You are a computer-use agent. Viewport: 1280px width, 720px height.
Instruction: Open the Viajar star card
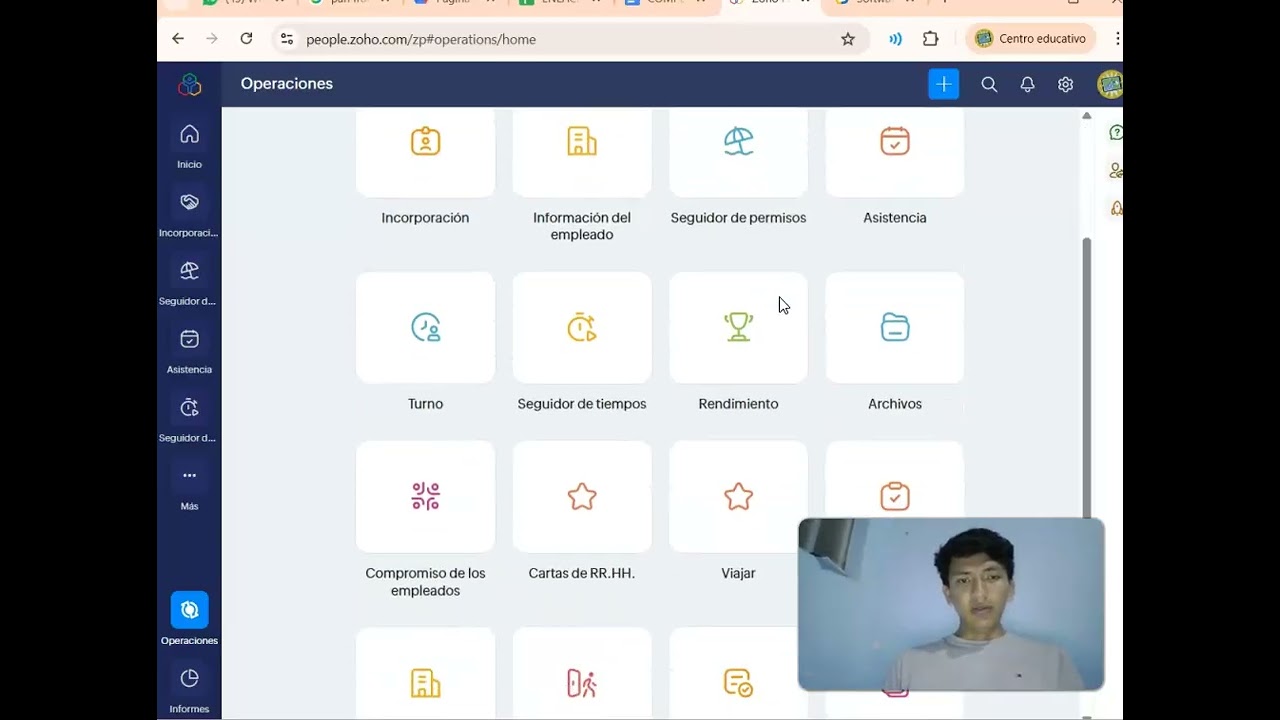point(738,497)
